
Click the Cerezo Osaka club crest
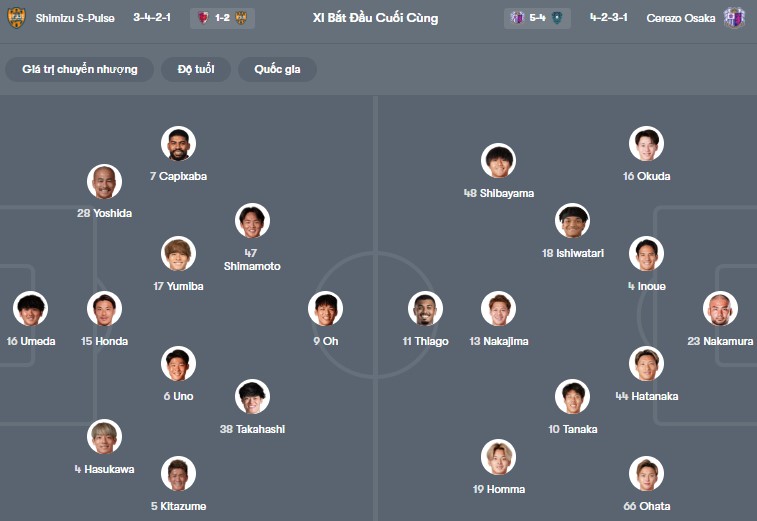(x=734, y=18)
